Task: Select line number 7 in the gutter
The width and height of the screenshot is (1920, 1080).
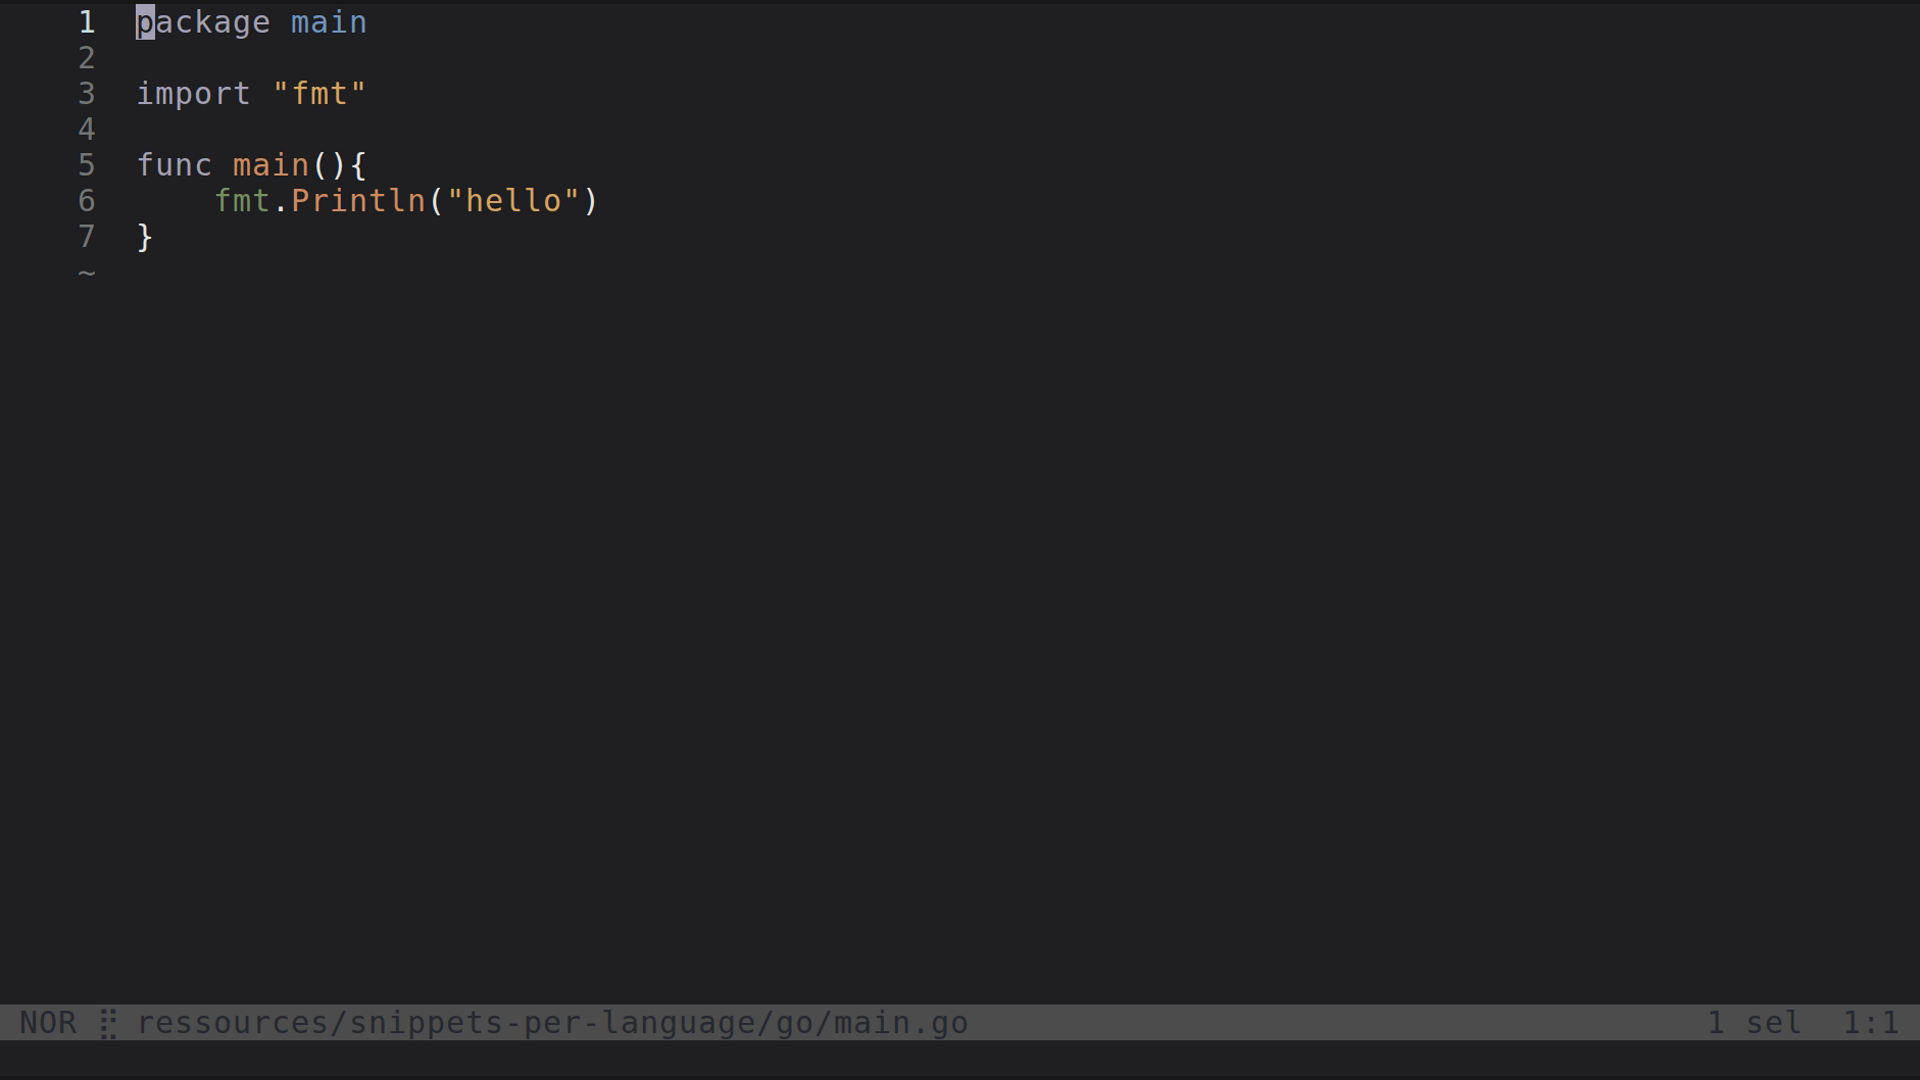Action: click(87, 237)
